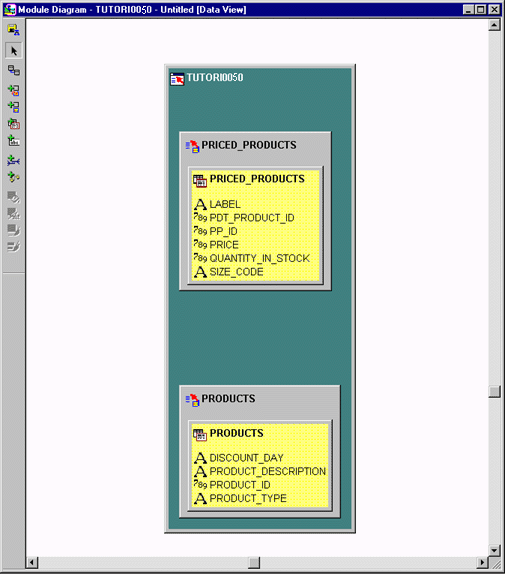Viewport: 505px width, 574px height.
Task: Select the PDT_PRODUCT_ID column
Action: [252, 218]
